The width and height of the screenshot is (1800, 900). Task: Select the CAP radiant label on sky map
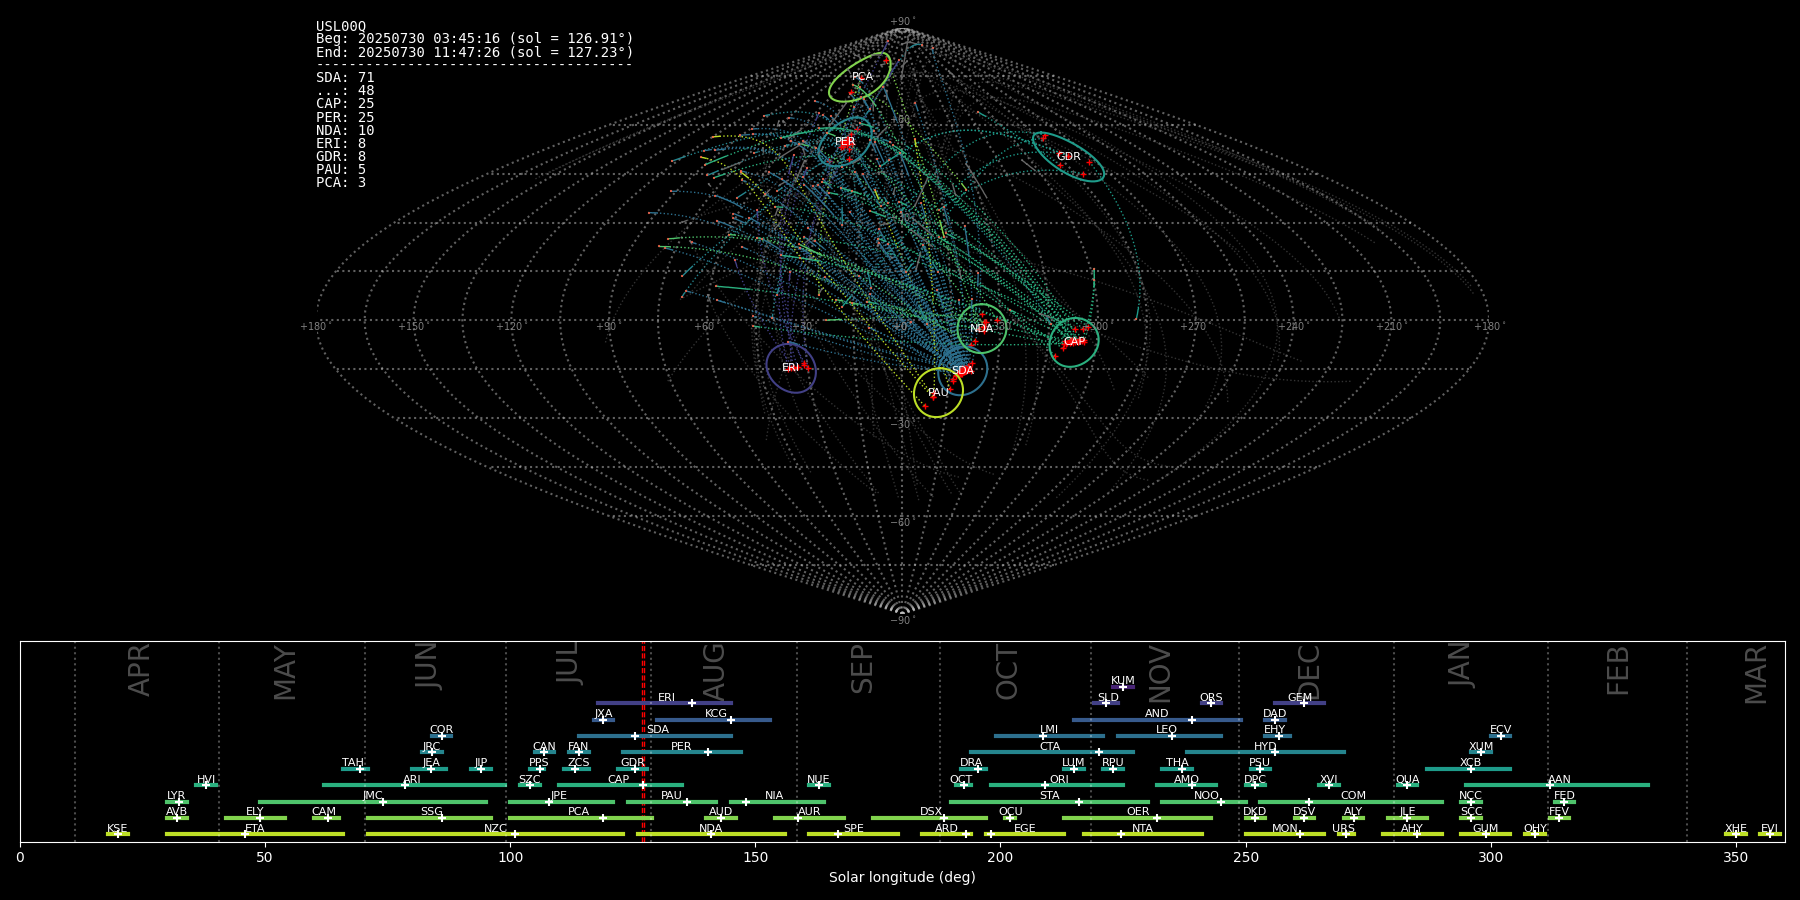[x=1074, y=342]
